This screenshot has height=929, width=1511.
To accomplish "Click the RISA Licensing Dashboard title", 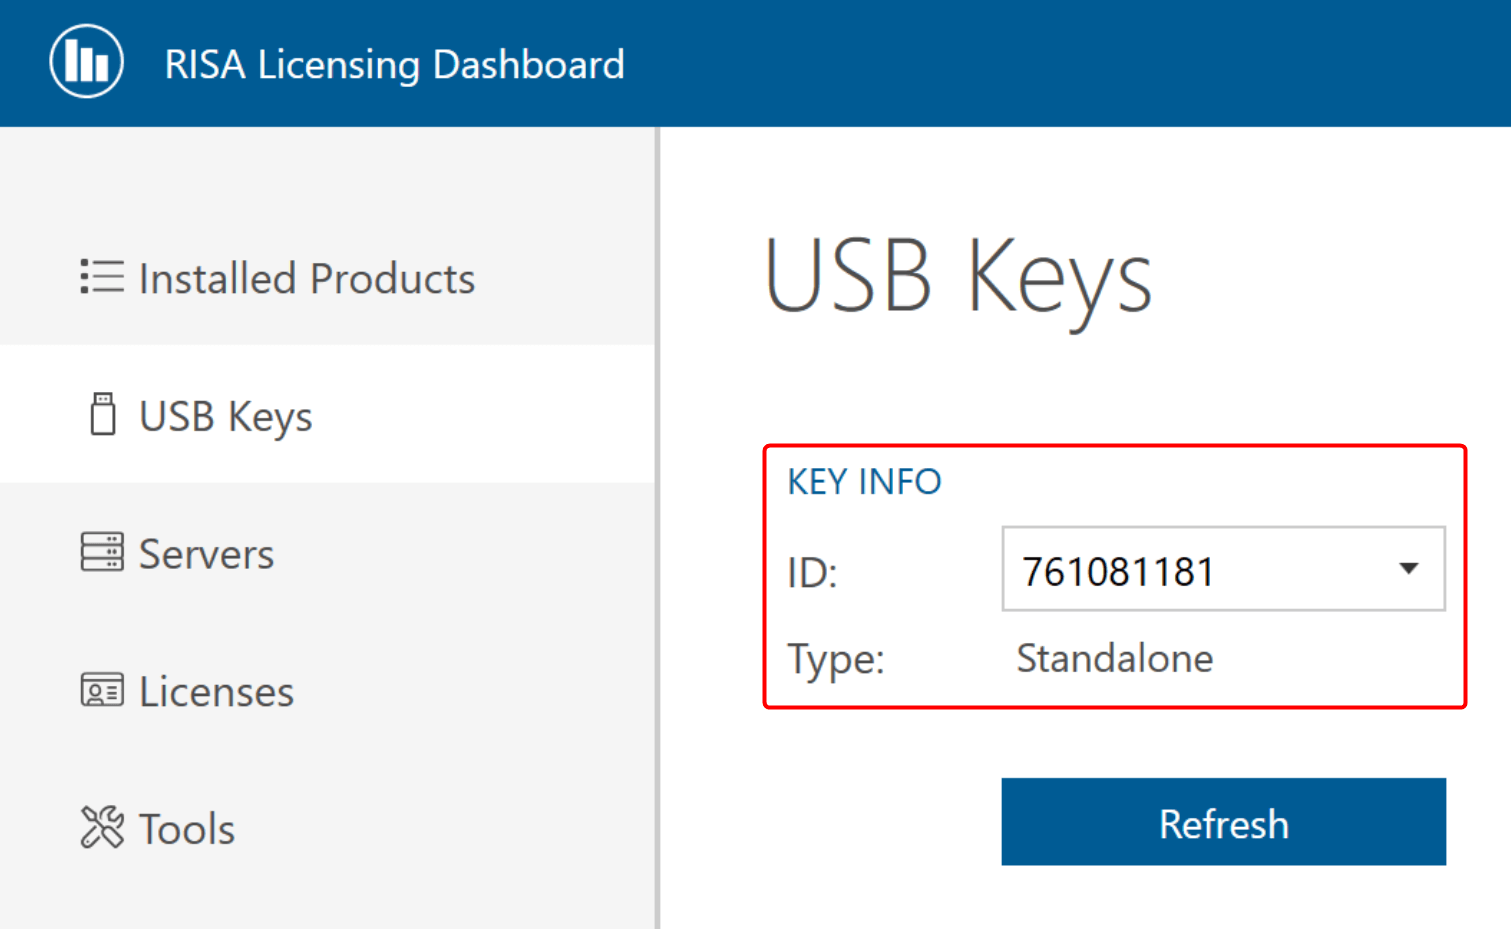I will coord(394,64).
